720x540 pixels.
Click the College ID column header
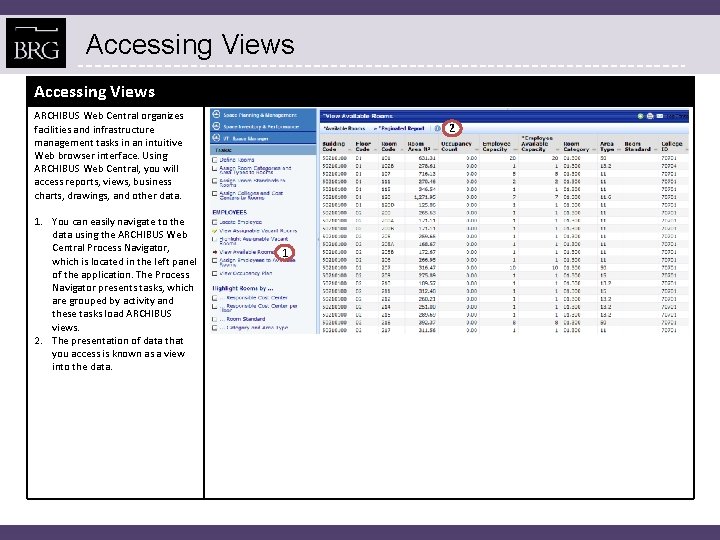click(671, 146)
